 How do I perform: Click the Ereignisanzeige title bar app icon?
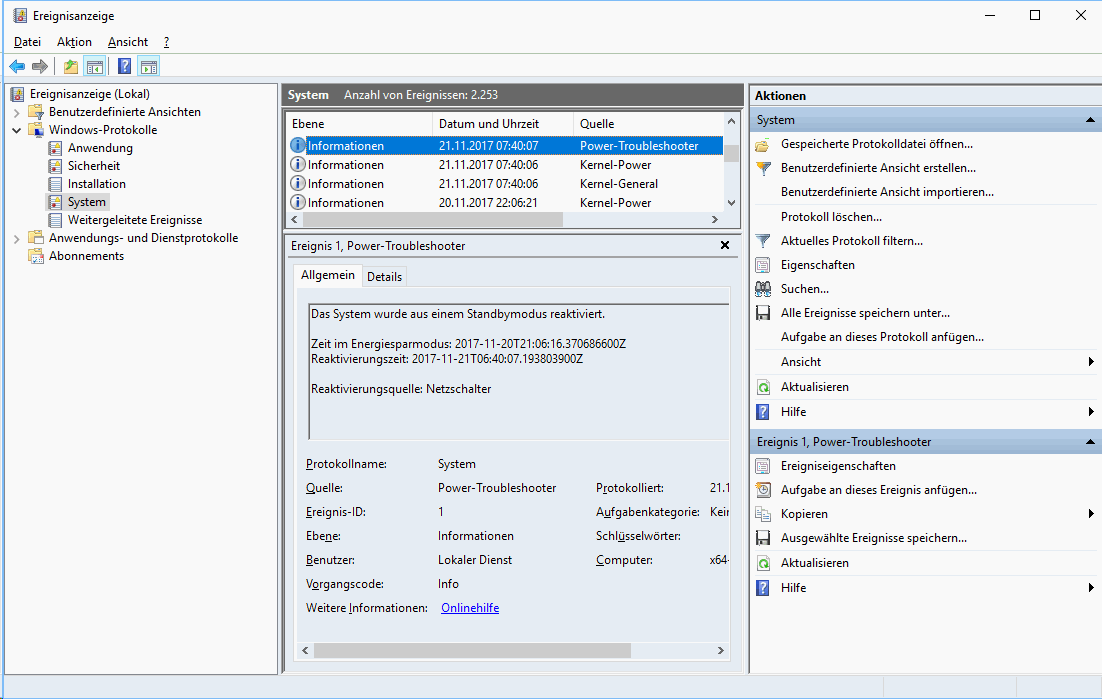(20, 15)
